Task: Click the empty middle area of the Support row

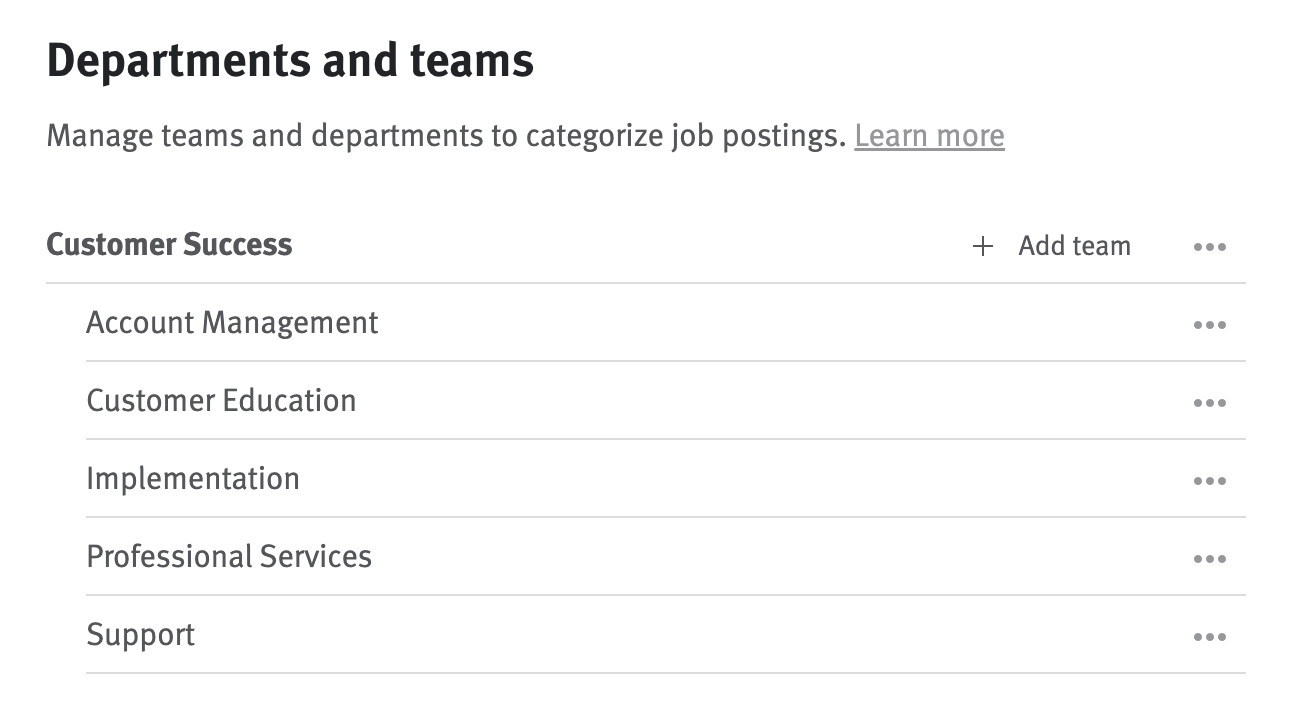Action: point(700,635)
